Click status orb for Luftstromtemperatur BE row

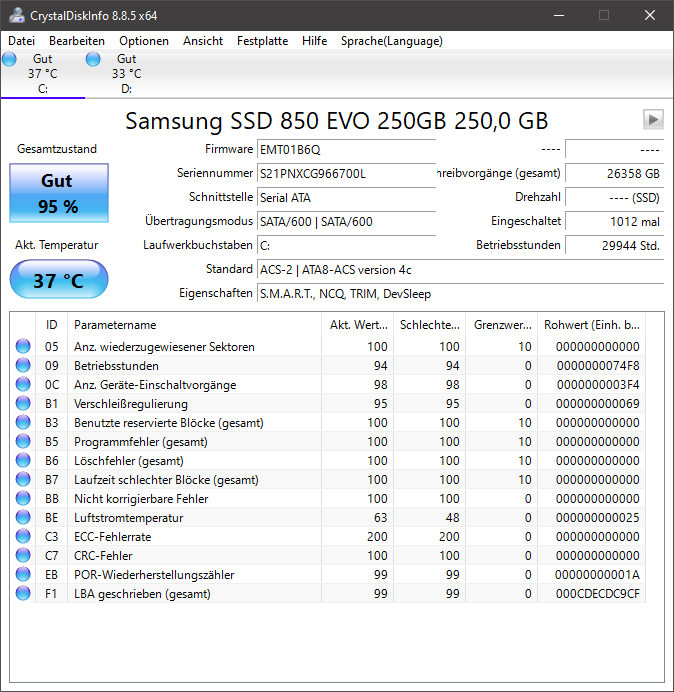pos(23,517)
